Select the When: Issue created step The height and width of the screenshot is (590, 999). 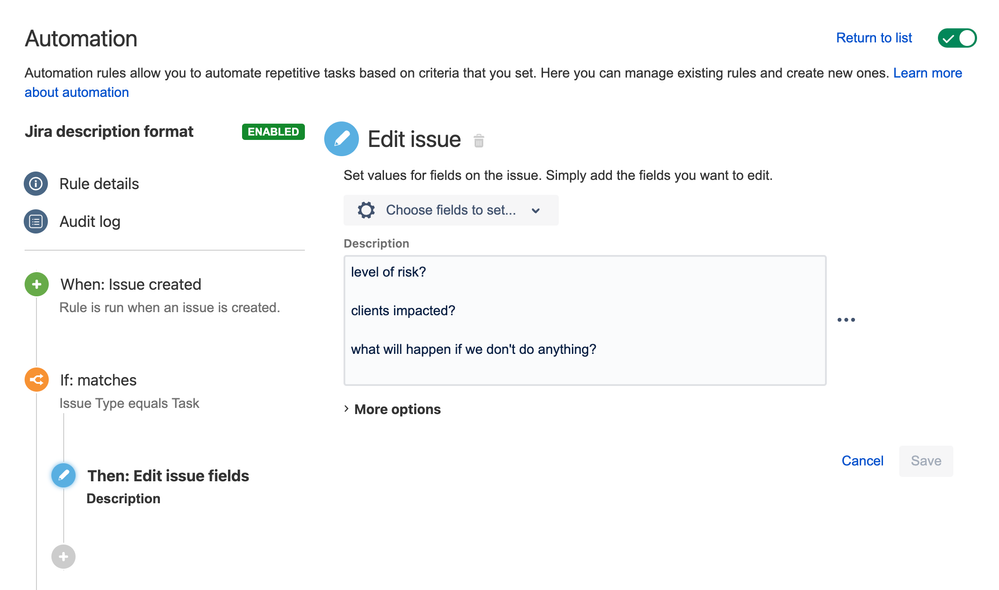point(131,284)
